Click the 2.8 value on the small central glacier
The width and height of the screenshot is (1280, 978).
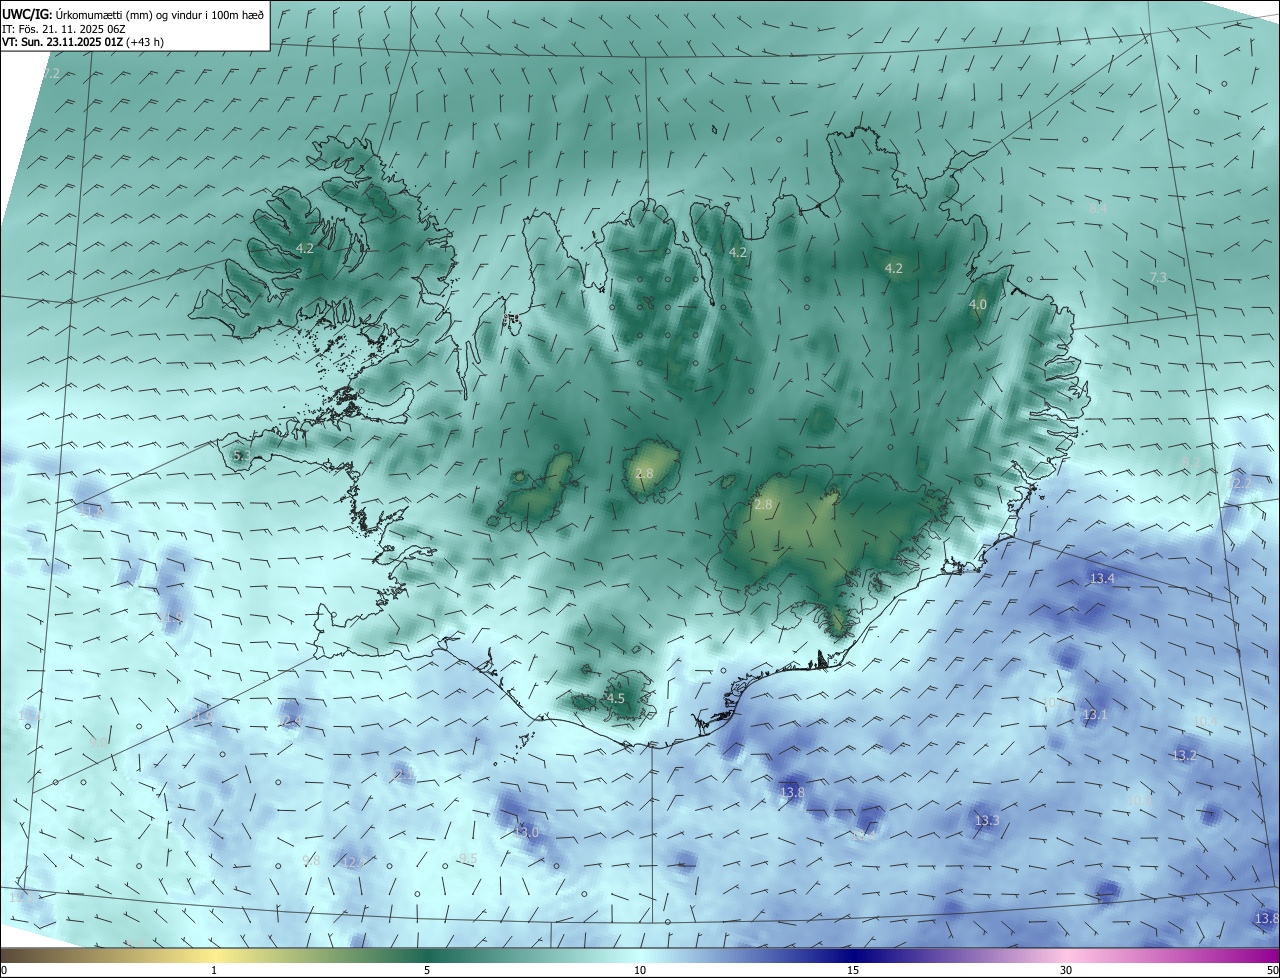pos(644,473)
